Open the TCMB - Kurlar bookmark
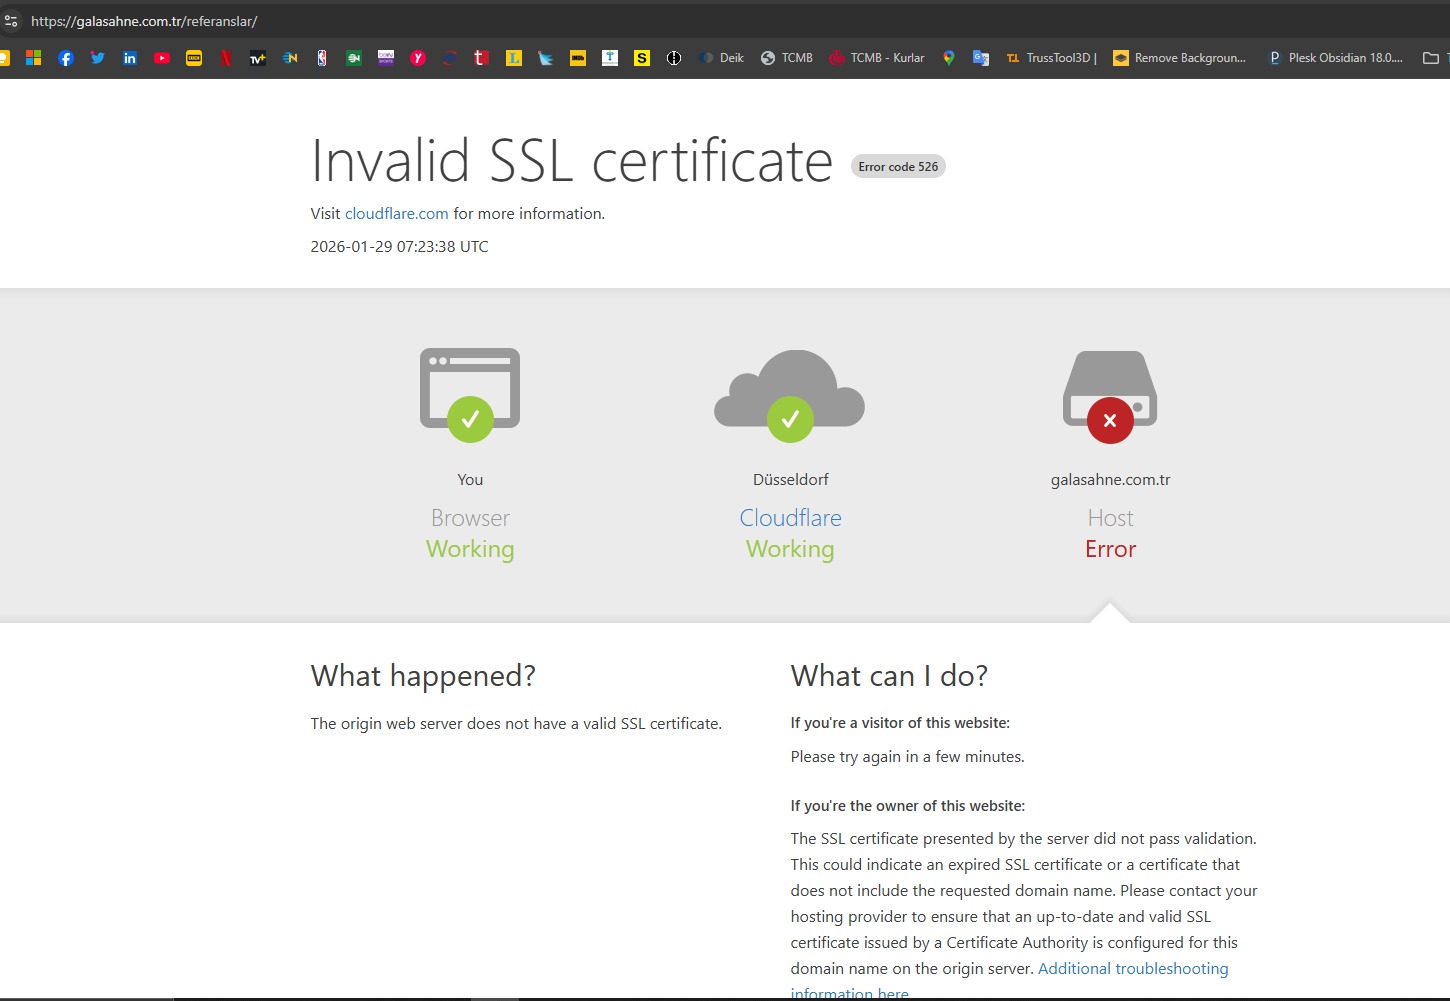Image resolution: width=1450 pixels, height=1001 pixels. (877, 58)
